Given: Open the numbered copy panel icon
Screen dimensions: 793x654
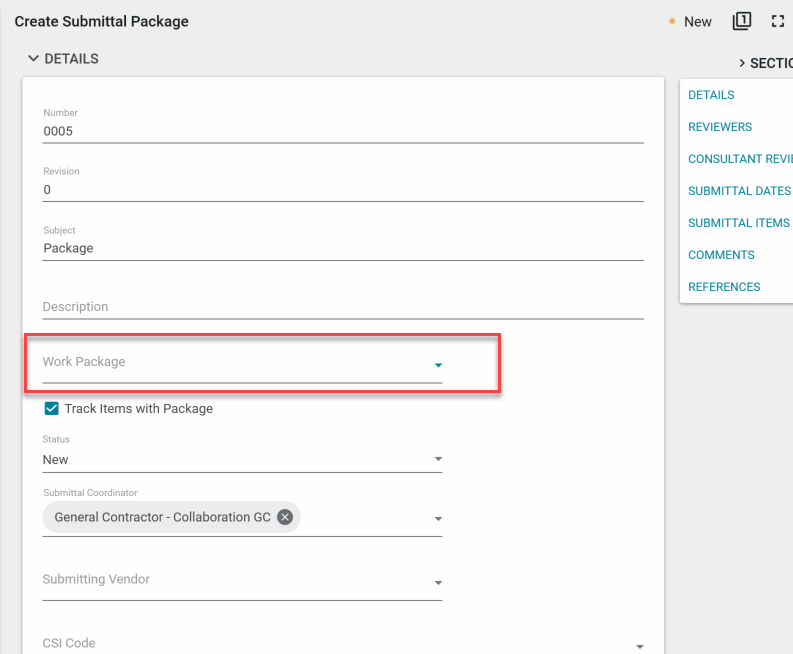Looking at the screenshot, I should [x=741, y=21].
